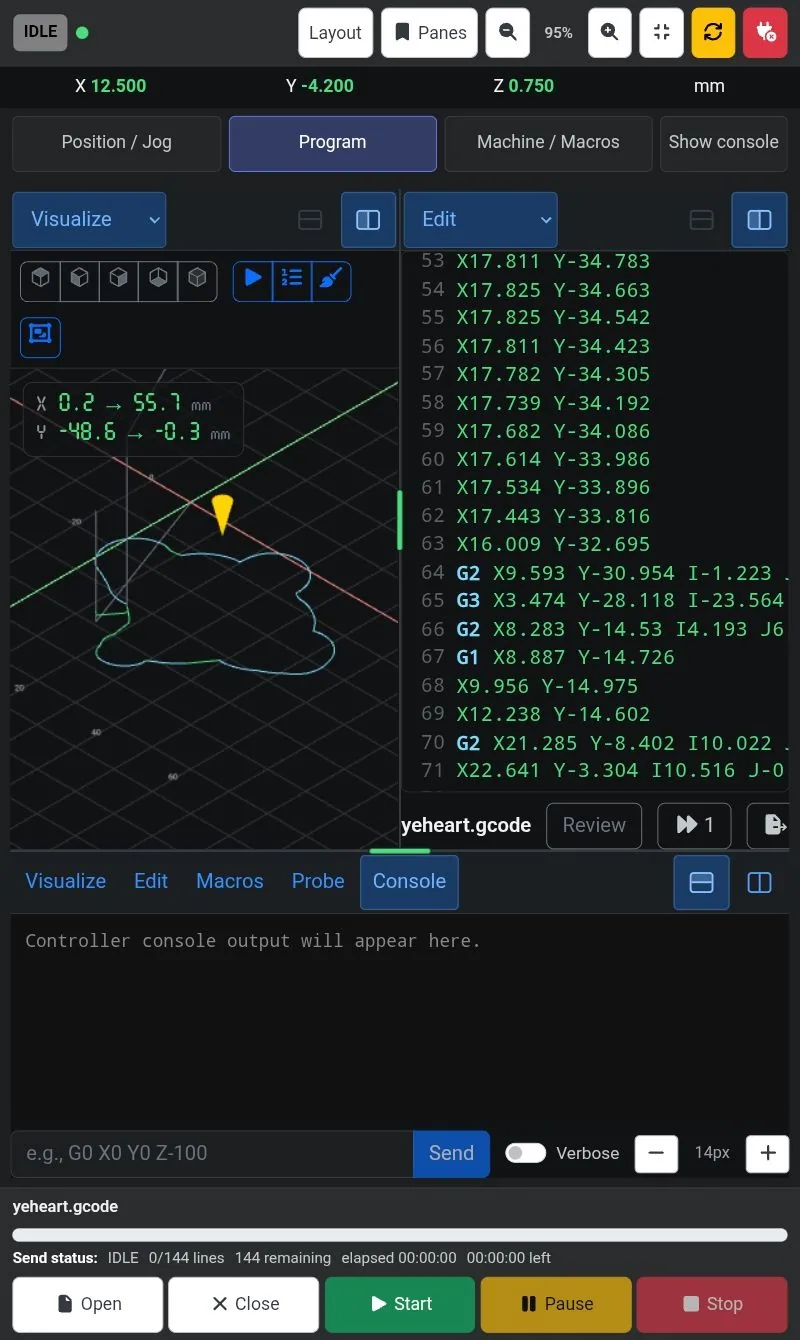800x1340 pixels.
Task: Pause the running job
Action: 556,1304
